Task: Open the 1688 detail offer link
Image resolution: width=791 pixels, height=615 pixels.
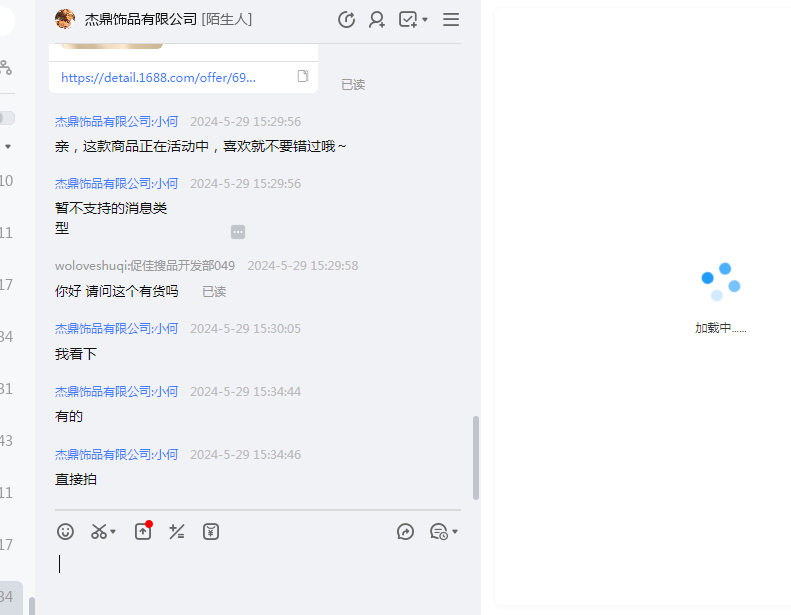Action: pos(158,78)
